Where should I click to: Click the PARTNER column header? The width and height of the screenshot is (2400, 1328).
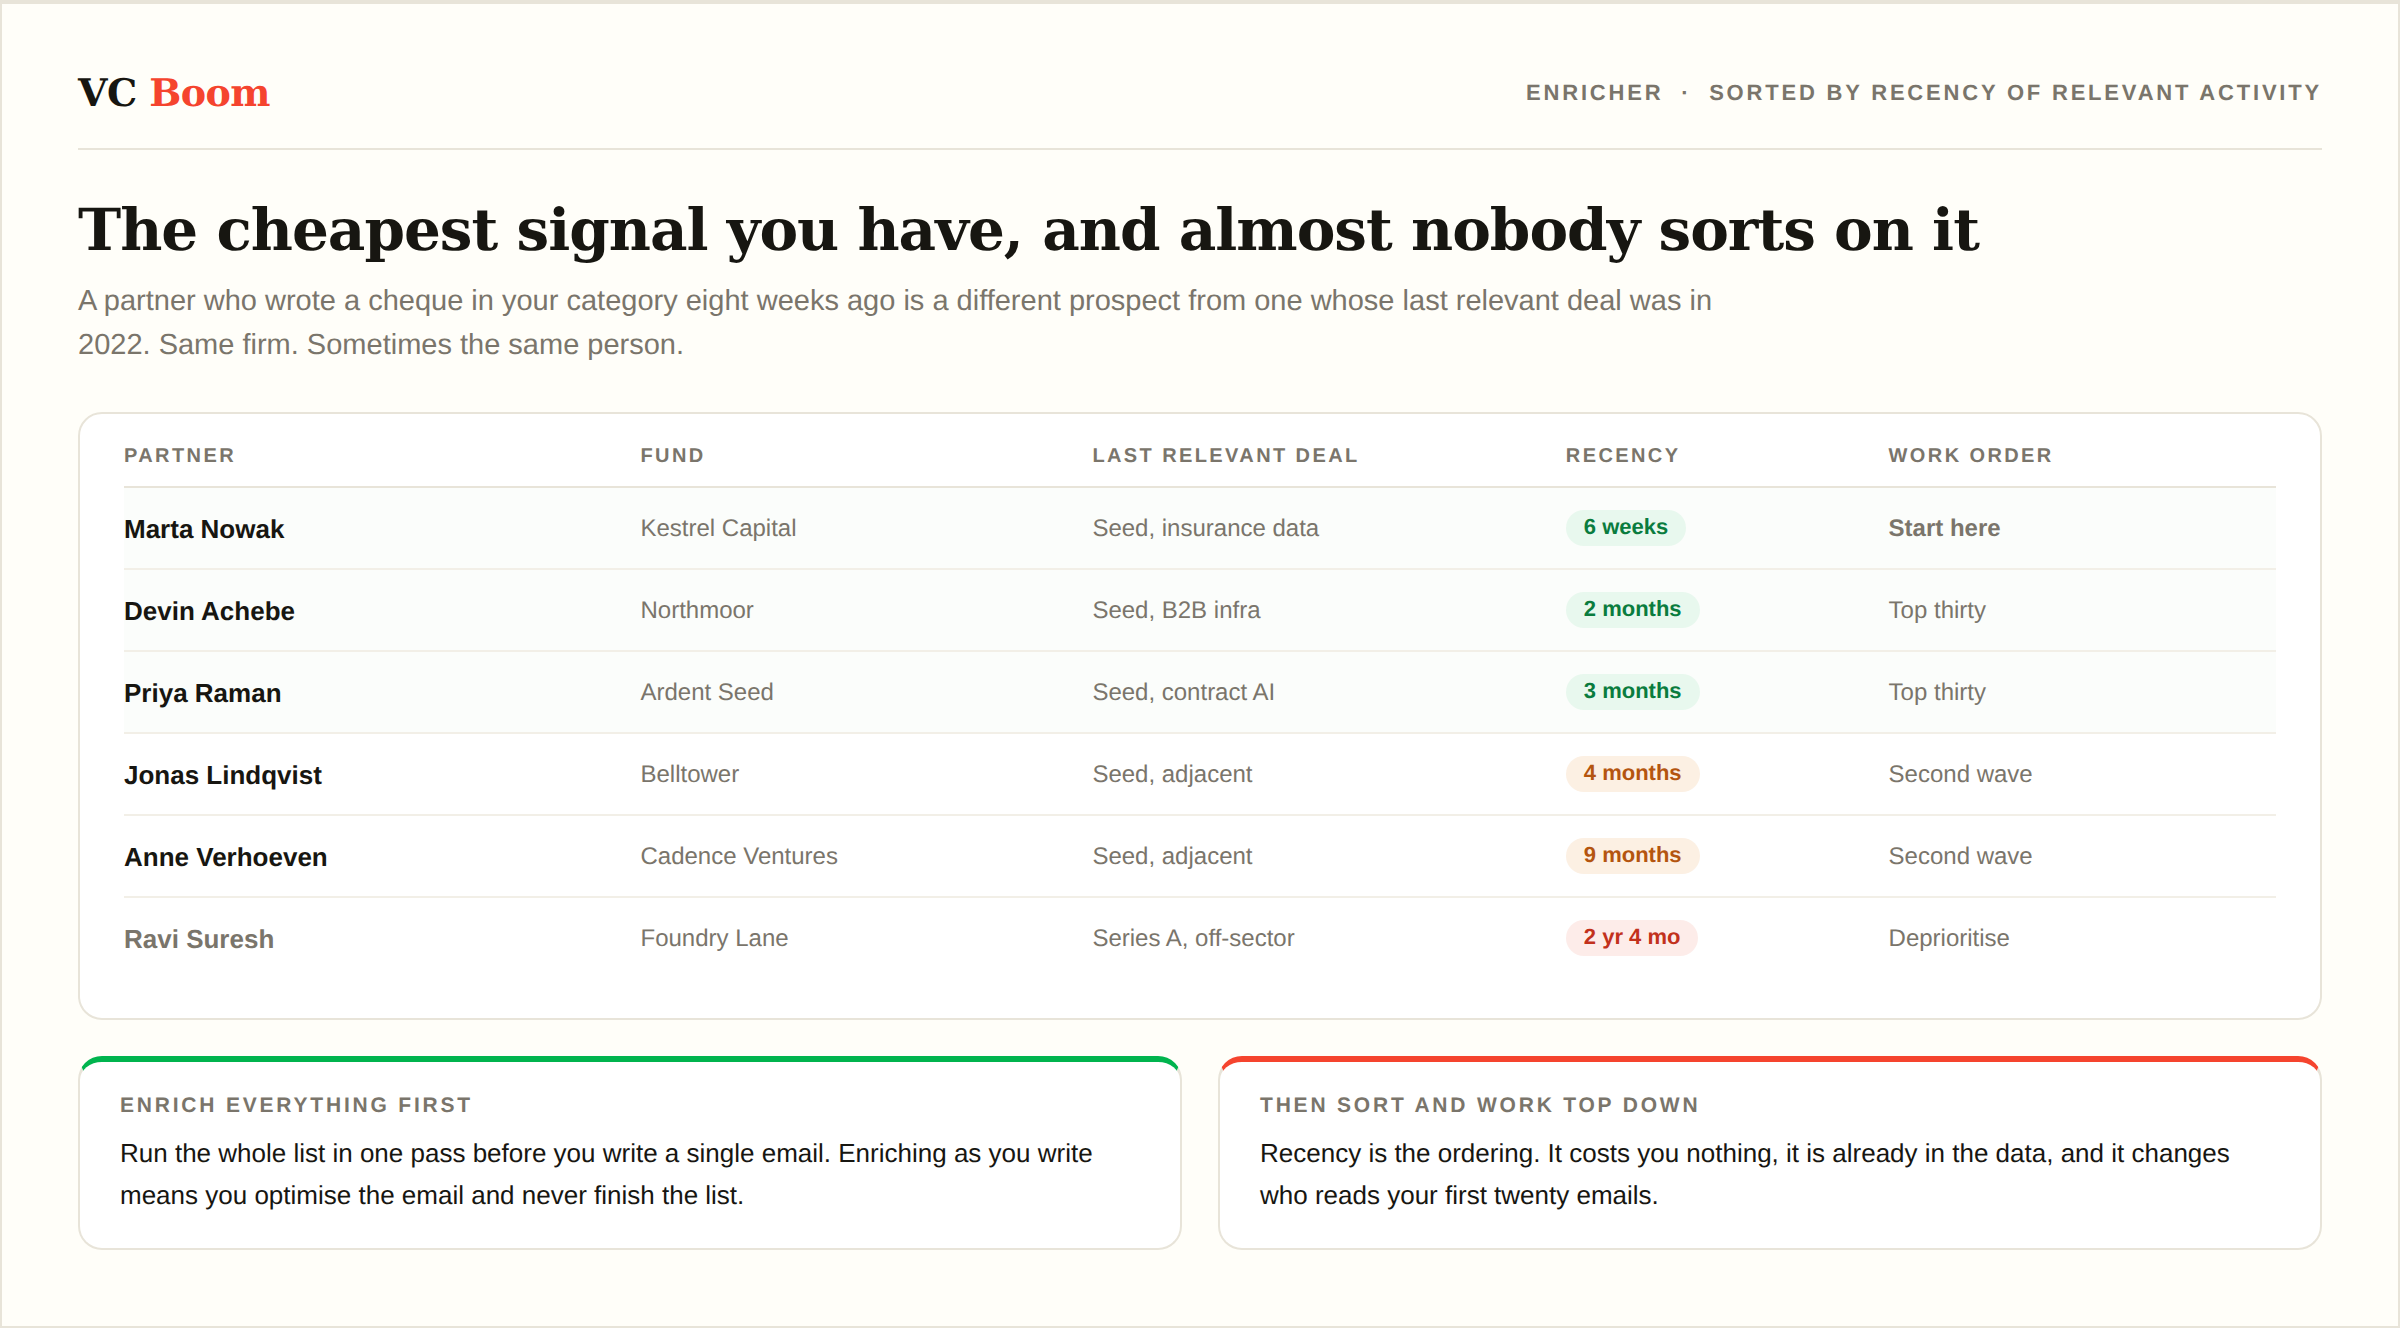[x=179, y=455]
